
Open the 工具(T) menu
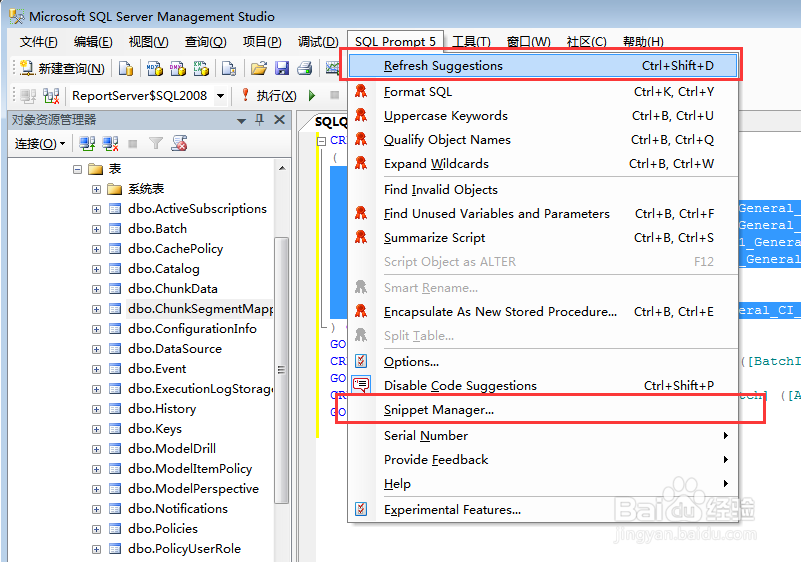click(471, 41)
